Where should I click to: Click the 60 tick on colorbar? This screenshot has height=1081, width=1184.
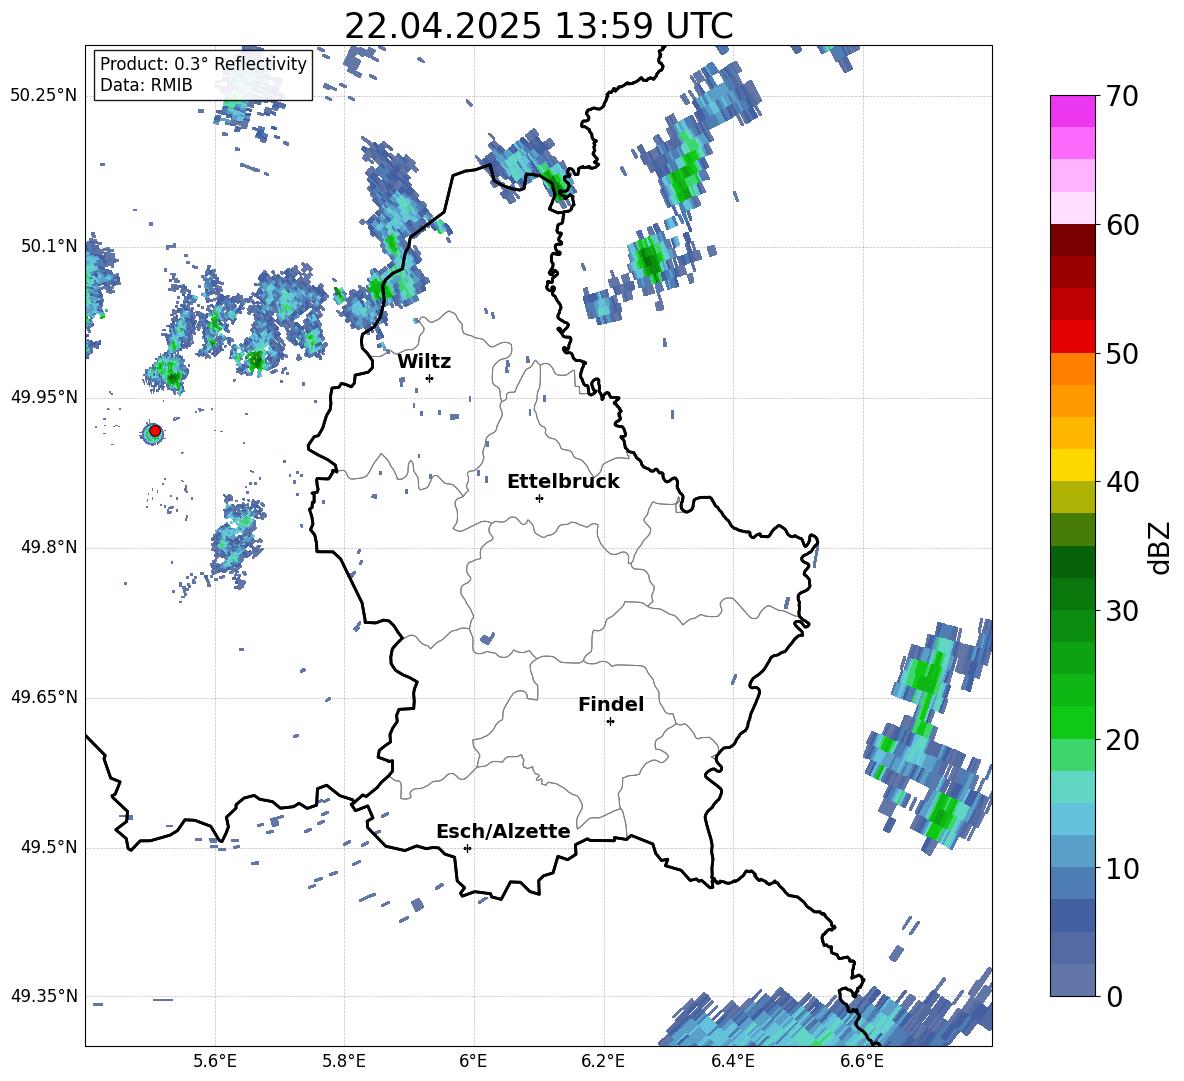coord(1121,225)
